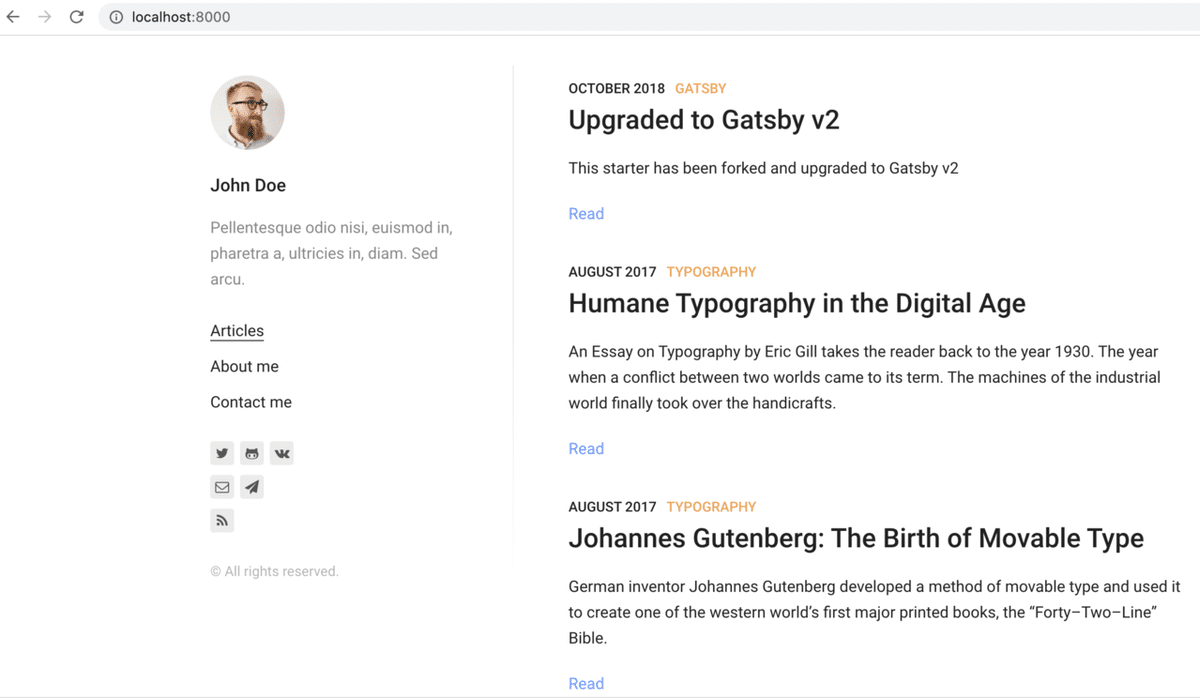This screenshot has height=698, width=1200.
Task: Click John Doe's avatar photo
Action: (x=247, y=112)
